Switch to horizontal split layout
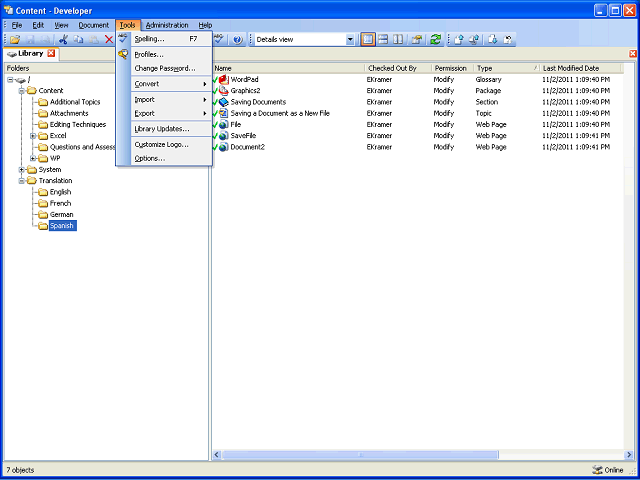This screenshot has width=640, height=480. [383, 40]
